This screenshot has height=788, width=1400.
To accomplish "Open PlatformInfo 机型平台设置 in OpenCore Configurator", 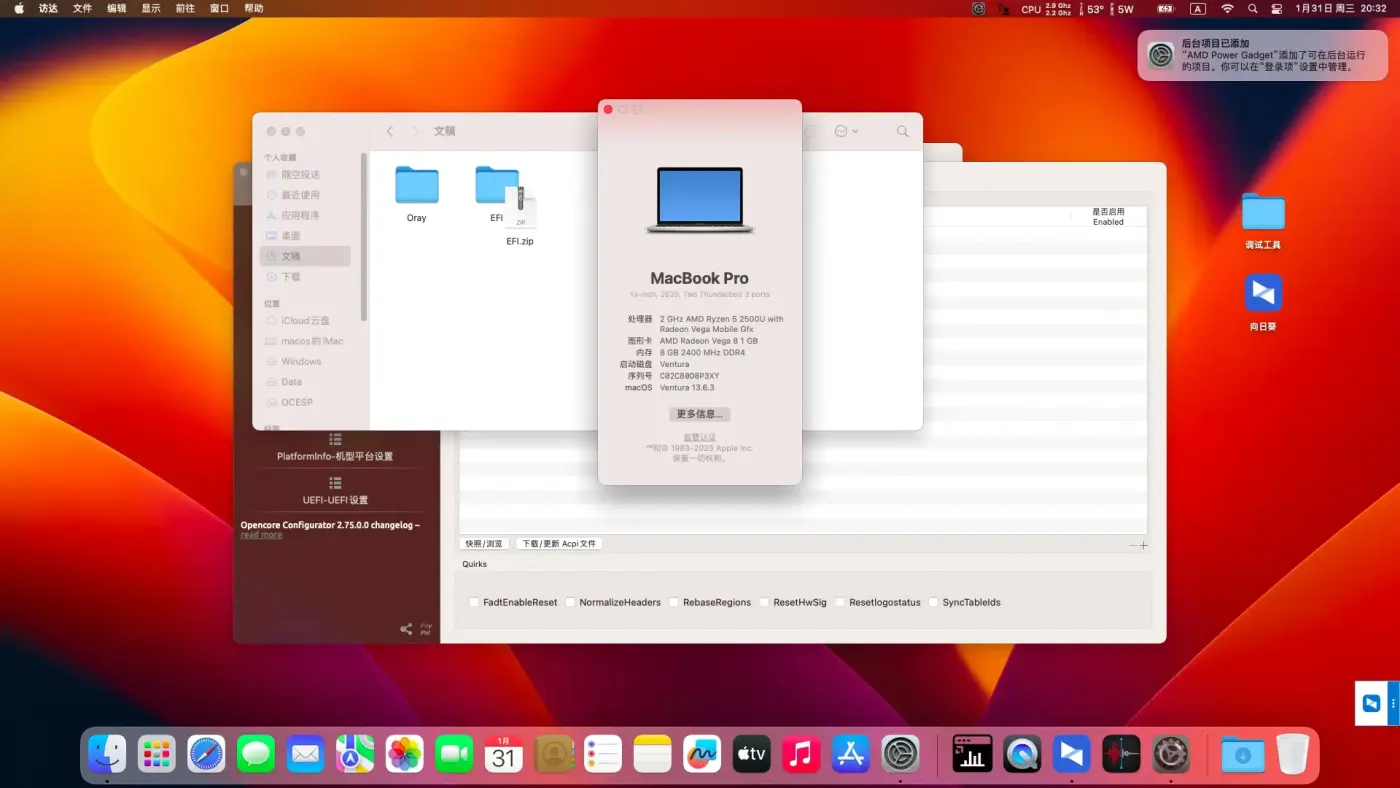I will pos(335,449).
